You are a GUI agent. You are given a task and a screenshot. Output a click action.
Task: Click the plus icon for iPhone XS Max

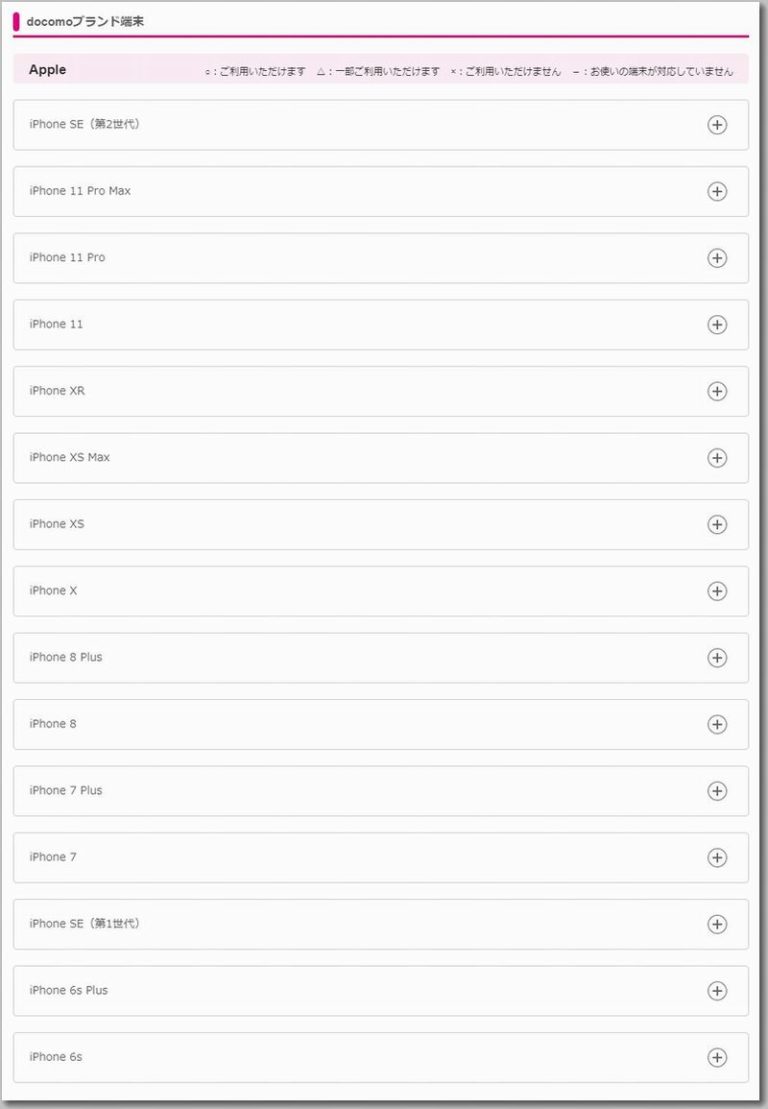coord(717,458)
